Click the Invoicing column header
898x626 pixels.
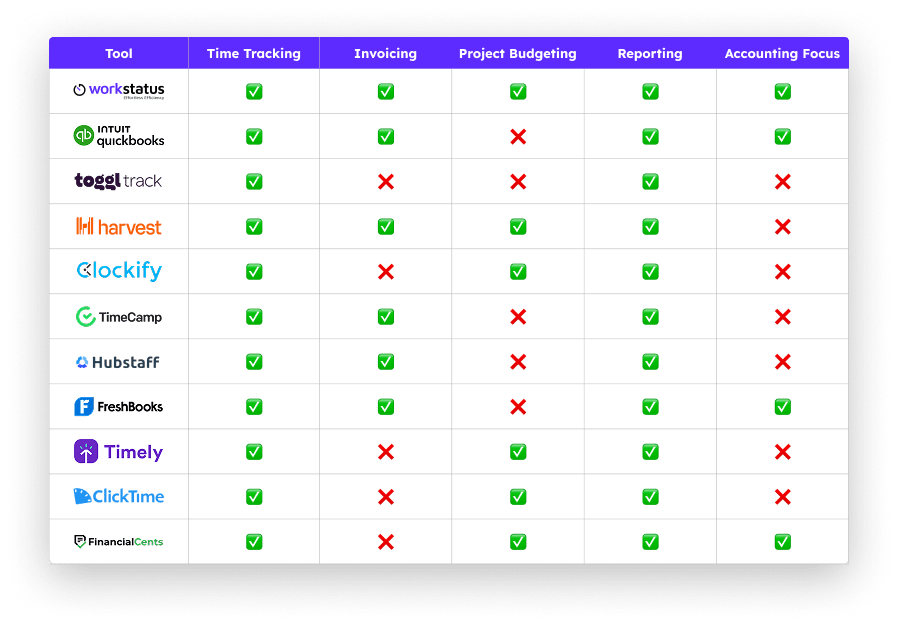(385, 54)
